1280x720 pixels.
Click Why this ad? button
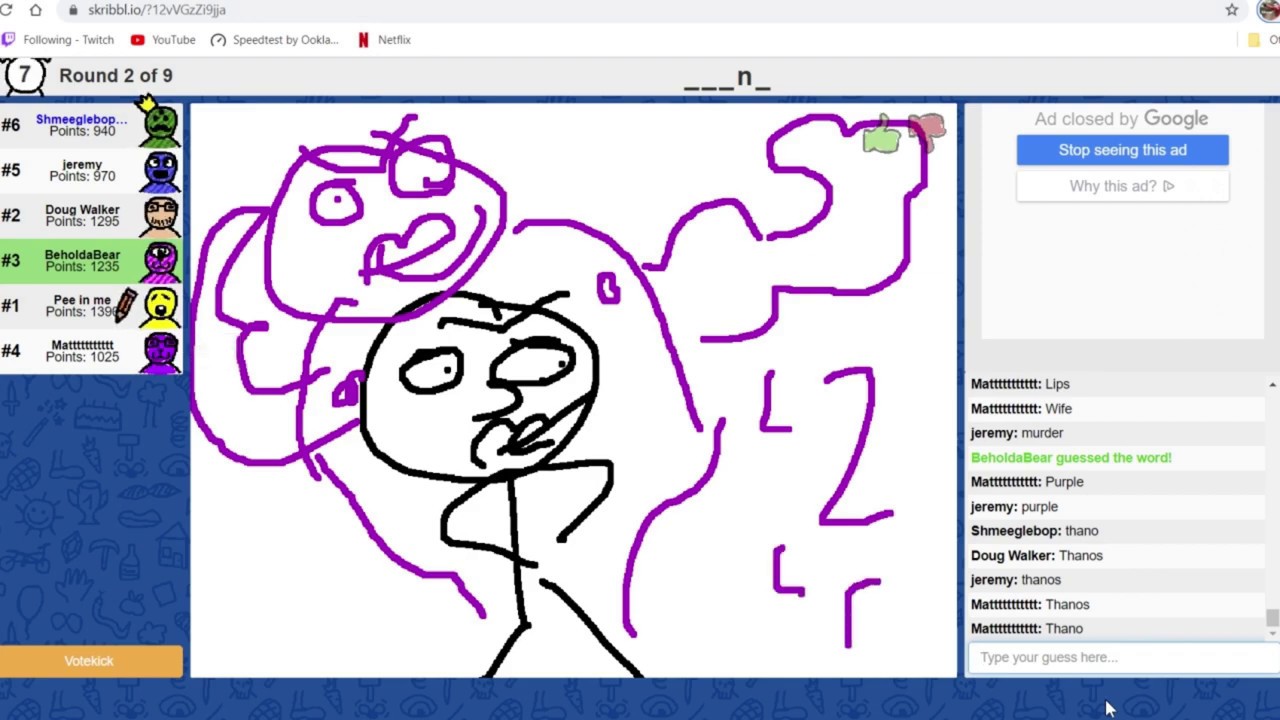[x=1122, y=186]
